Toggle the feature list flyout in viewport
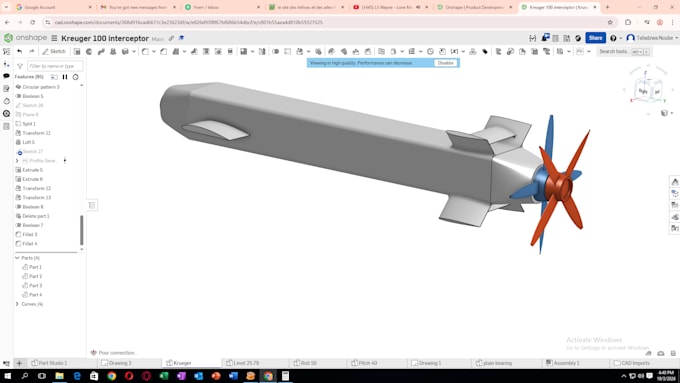This screenshot has width=680, height=383. pyautogui.click(x=92, y=205)
